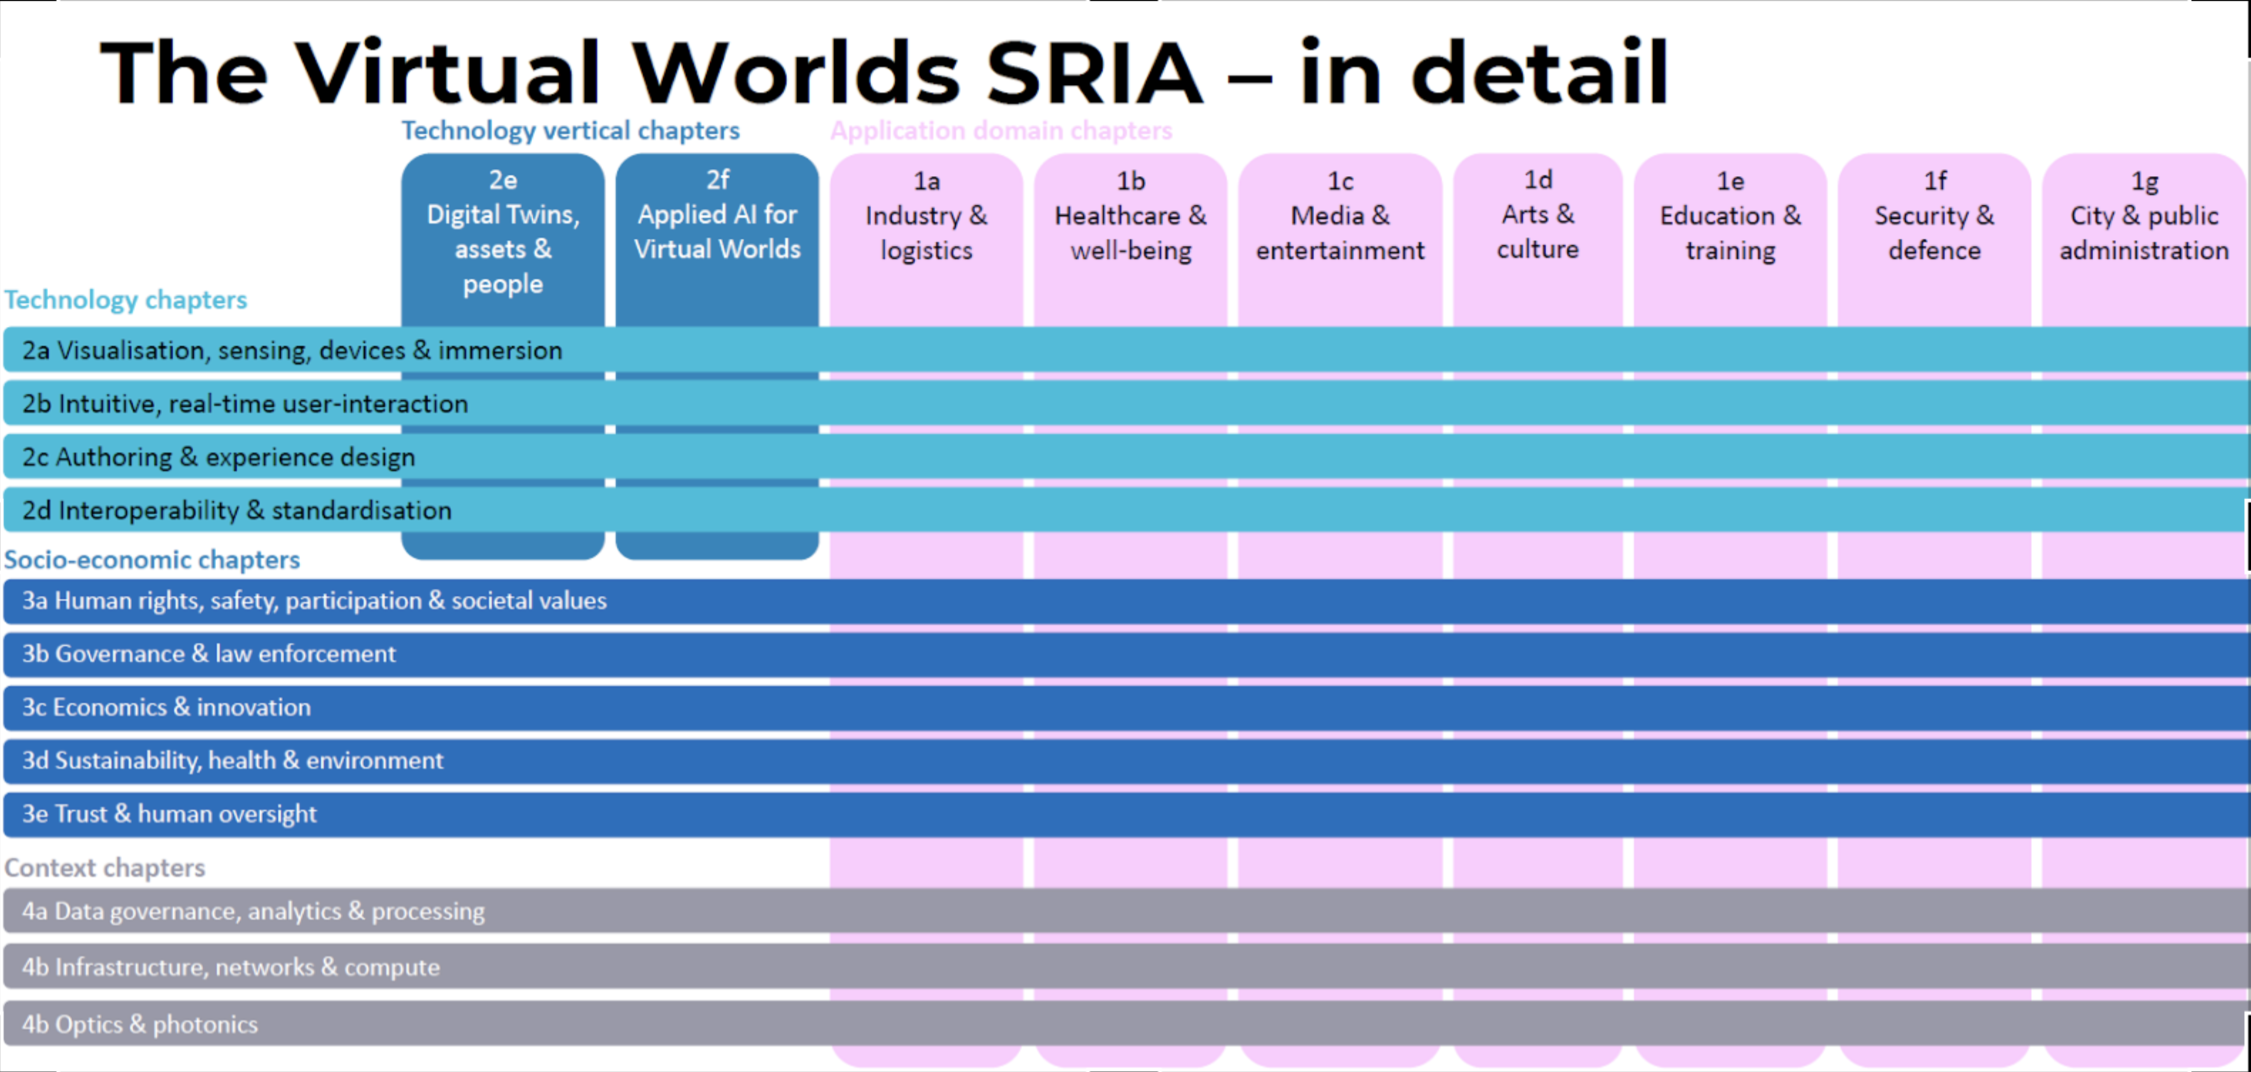Select the 3c Economics & innovation row
The image size is (2251, 1072).
pyautogui.click(x=166, y=708)
